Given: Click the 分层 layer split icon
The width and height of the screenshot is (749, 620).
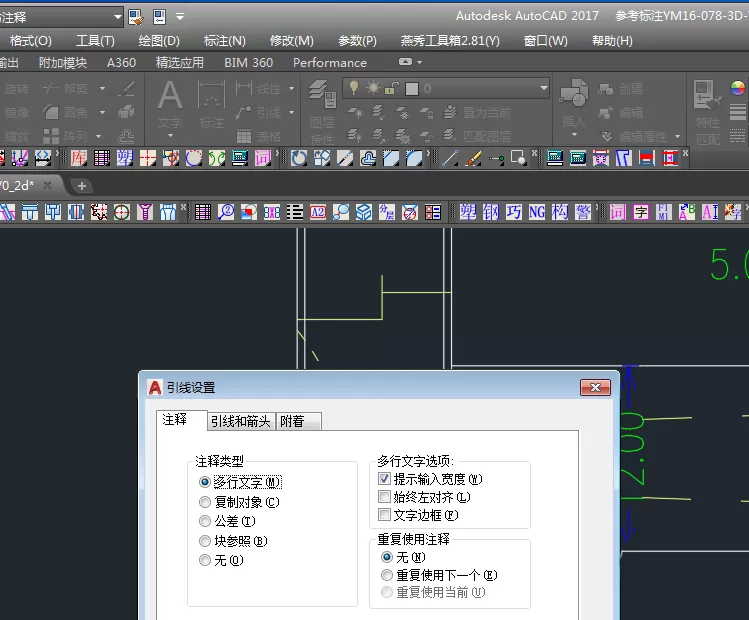Looking at the screenshot, I should pos(387,212).
